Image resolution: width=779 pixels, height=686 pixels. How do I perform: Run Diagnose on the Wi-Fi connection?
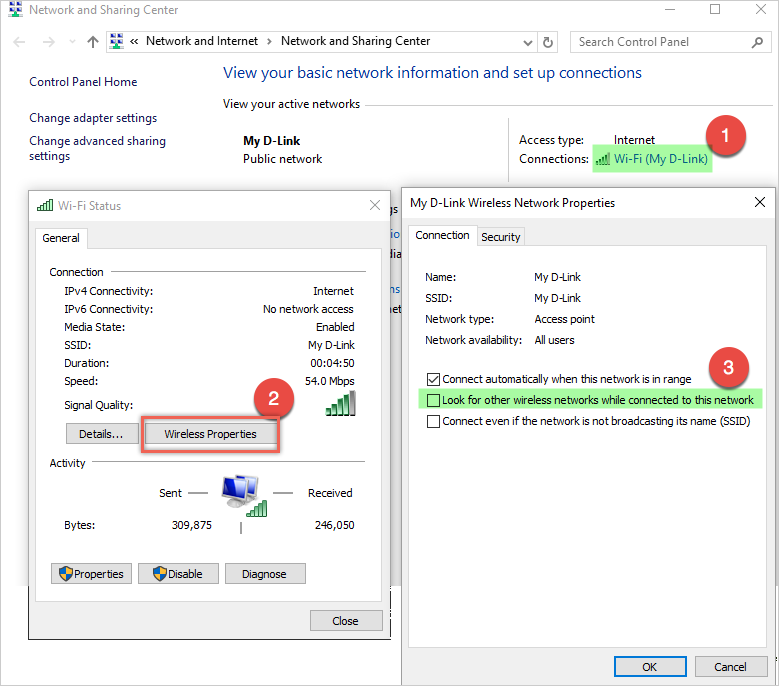(x=265, y=574)
